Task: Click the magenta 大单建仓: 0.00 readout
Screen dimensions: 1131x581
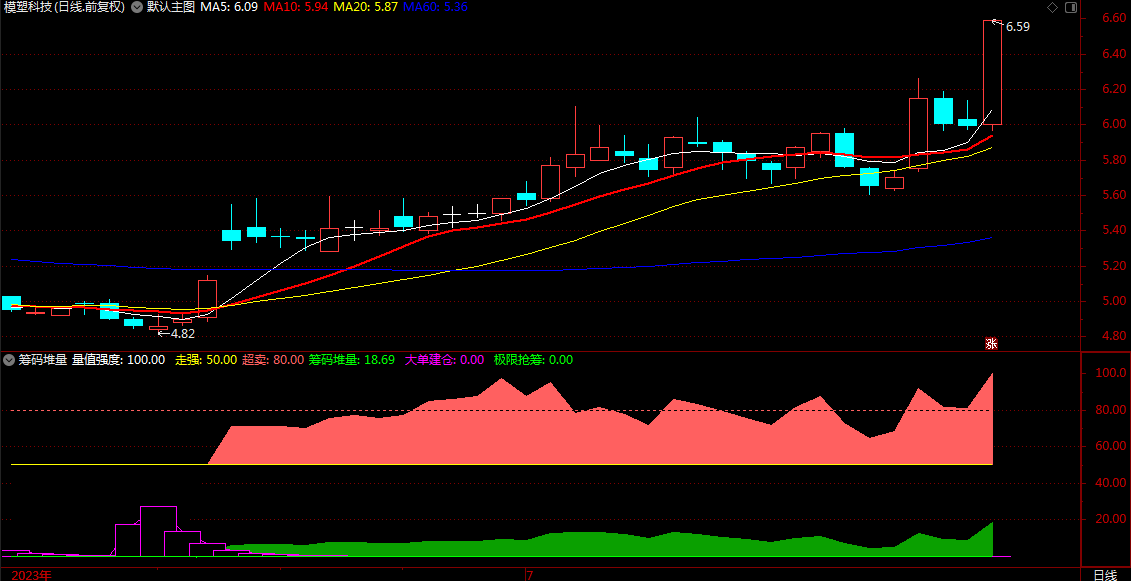Action: pos(444,359)
